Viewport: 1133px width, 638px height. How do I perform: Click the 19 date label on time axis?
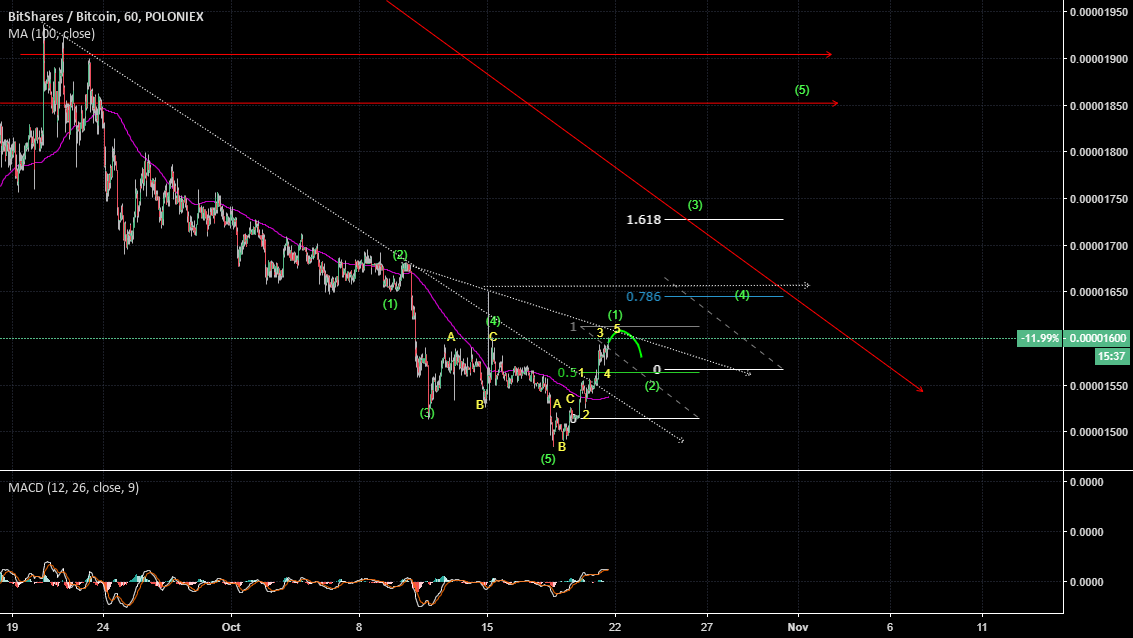[x=12, y=626]
